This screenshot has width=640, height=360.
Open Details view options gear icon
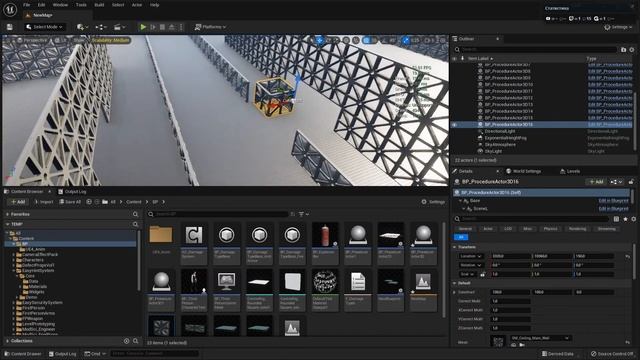tap(633, 219)
